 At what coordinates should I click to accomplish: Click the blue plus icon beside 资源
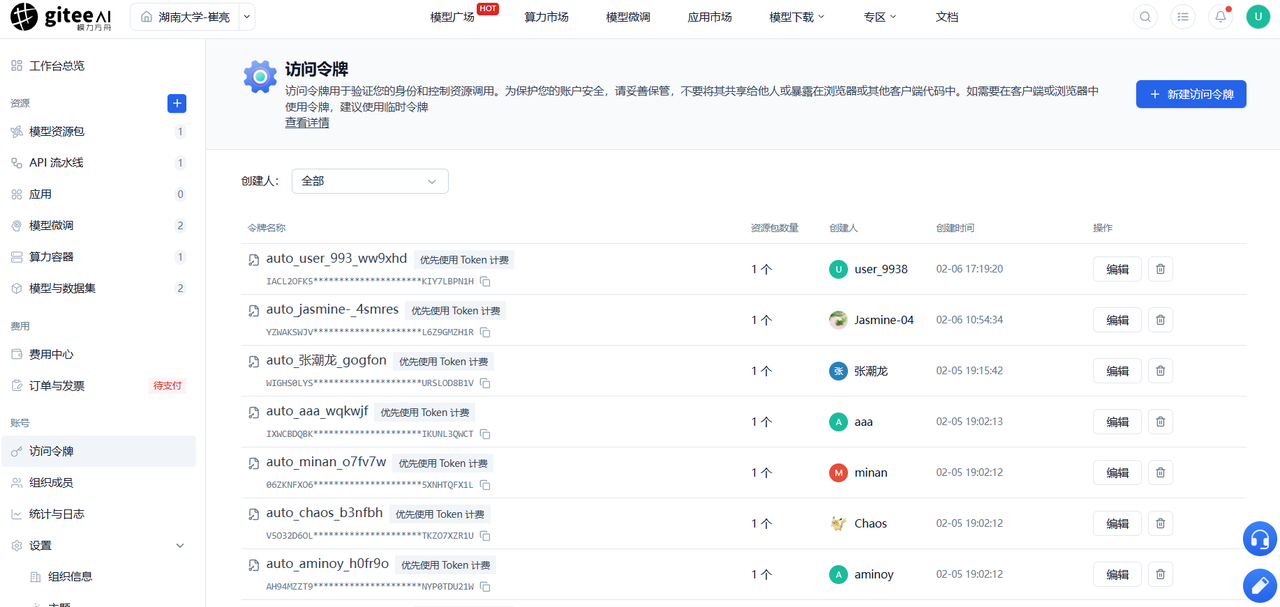coord(177,103)
